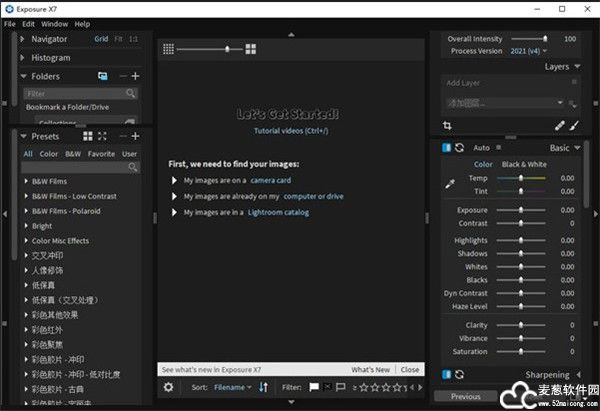Remove folder bookmark with minus icon
The width and height of the screenshot is (600, 411).
123,76
